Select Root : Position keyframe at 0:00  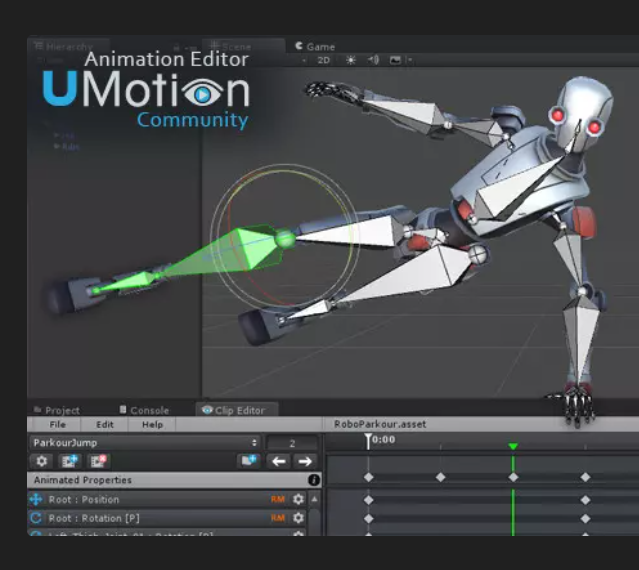pos(368,500)
